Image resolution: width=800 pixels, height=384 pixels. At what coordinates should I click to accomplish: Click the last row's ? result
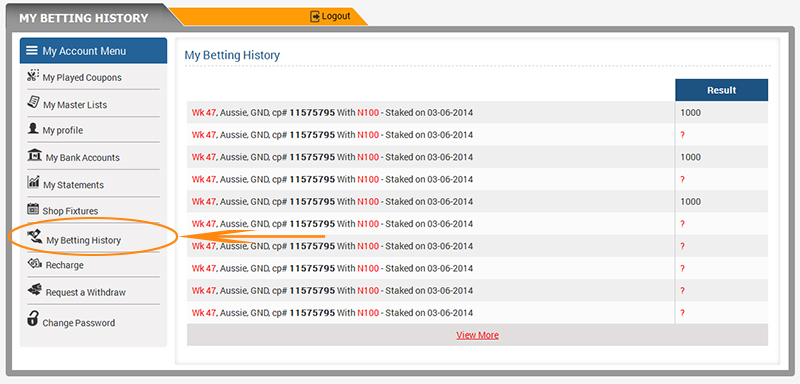[x=683, y=313]
